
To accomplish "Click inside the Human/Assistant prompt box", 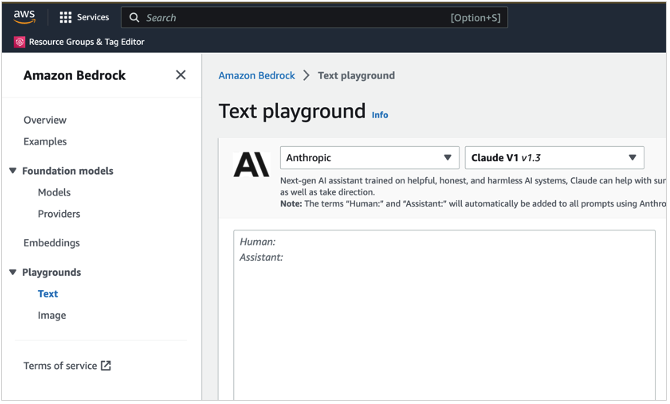I will point(444,315).
